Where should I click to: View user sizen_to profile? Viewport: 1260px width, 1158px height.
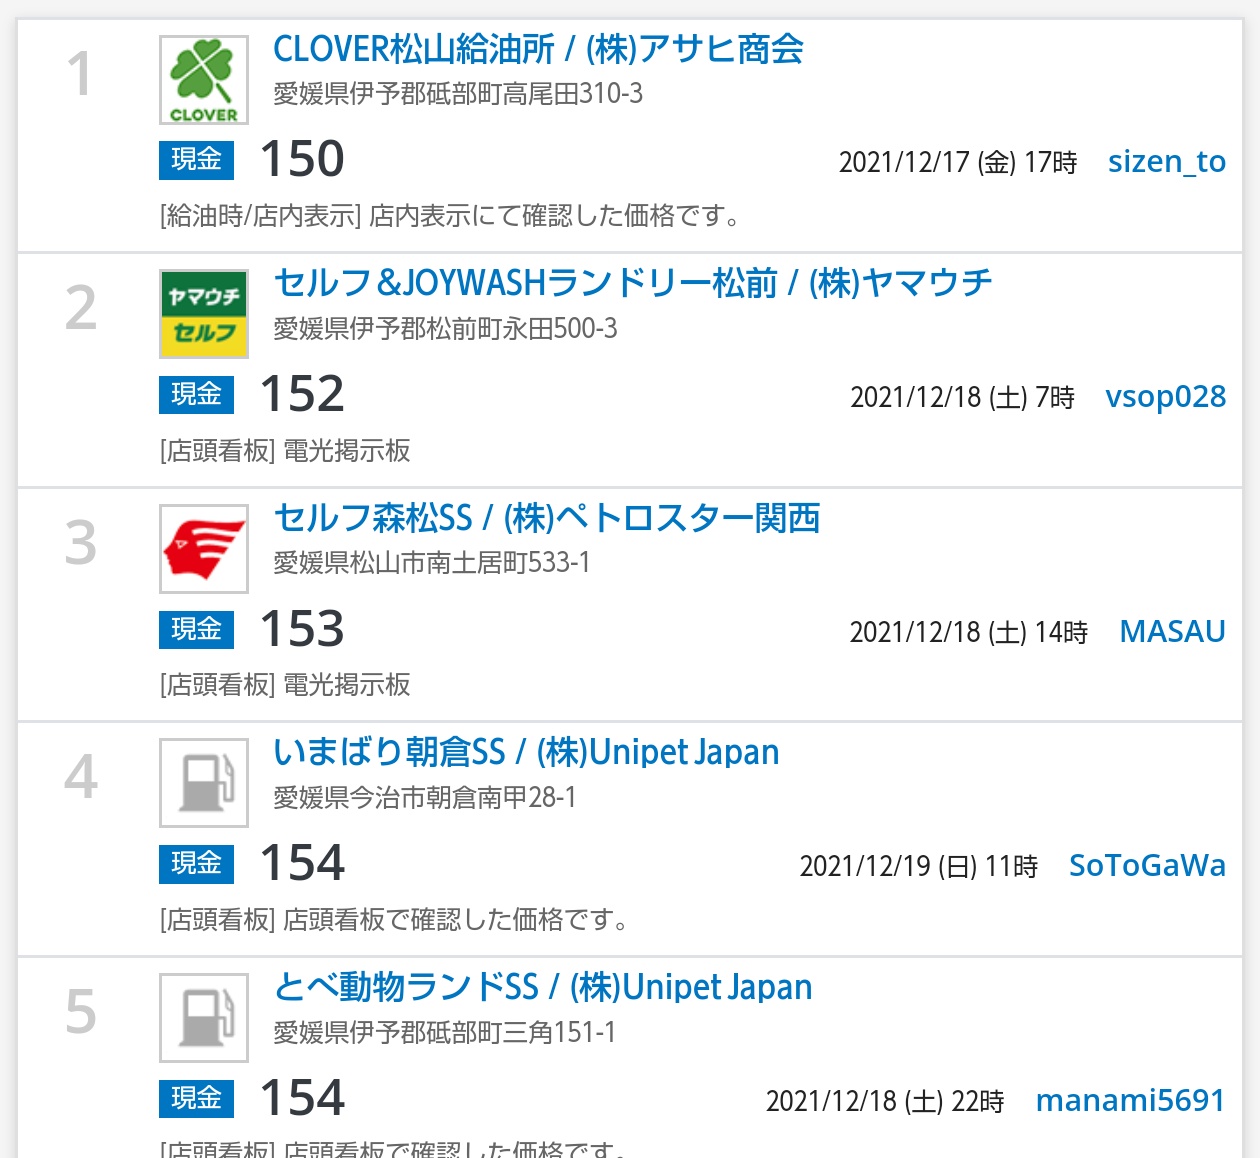tap(1166, 162)
